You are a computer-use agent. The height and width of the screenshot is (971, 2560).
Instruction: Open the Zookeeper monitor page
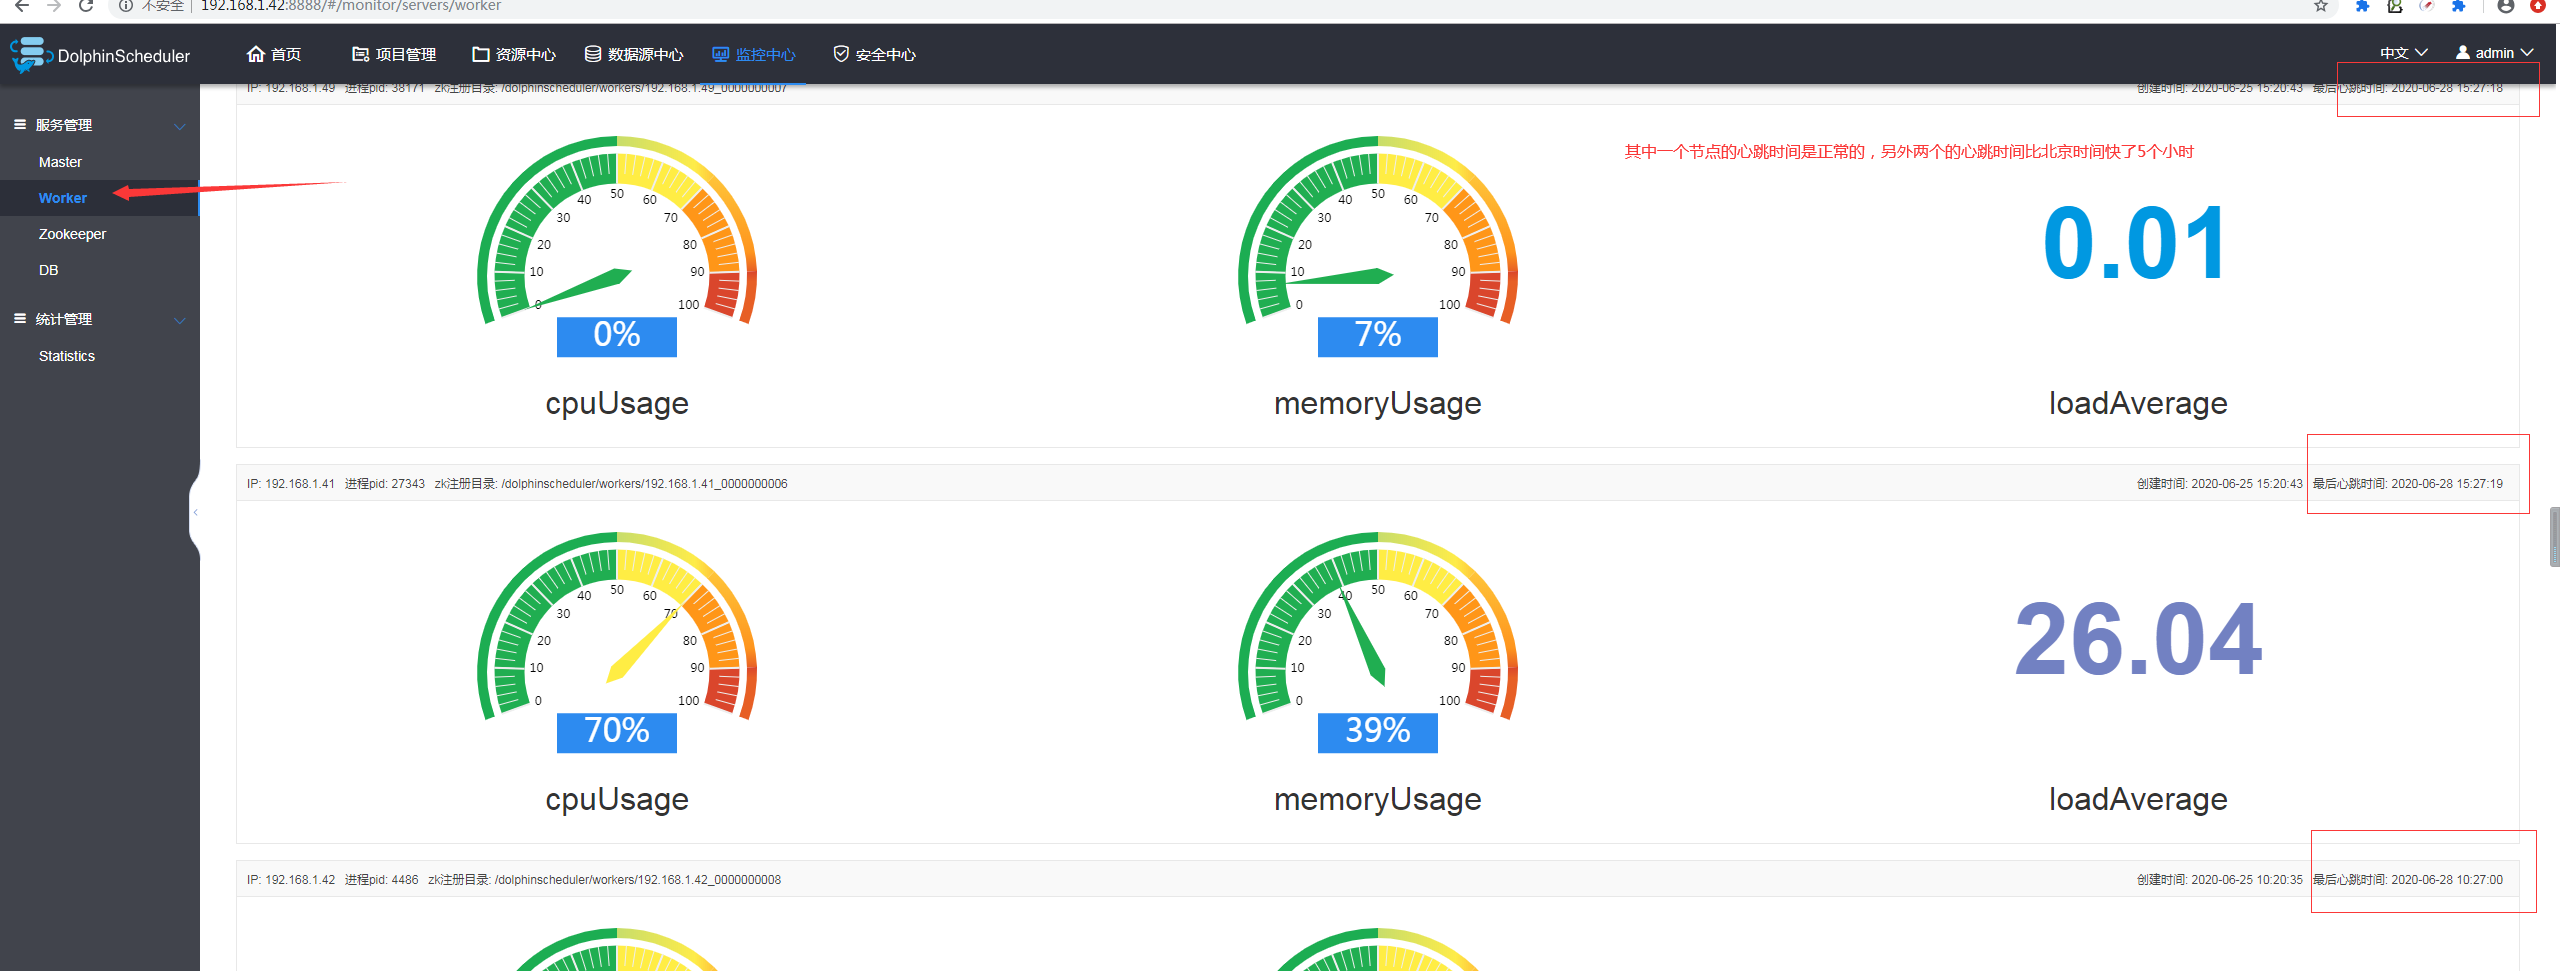72,234
